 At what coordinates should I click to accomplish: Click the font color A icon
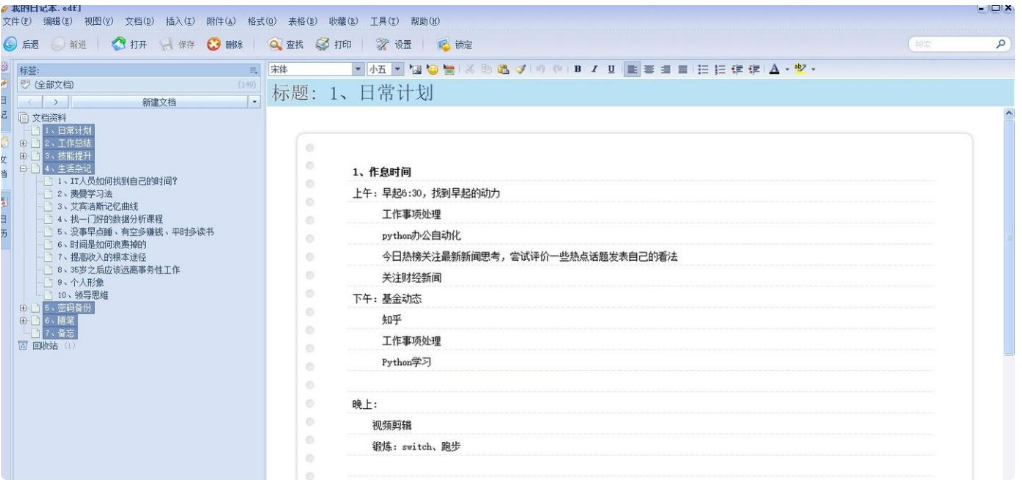pyautogui.click(x=774, y=69)
